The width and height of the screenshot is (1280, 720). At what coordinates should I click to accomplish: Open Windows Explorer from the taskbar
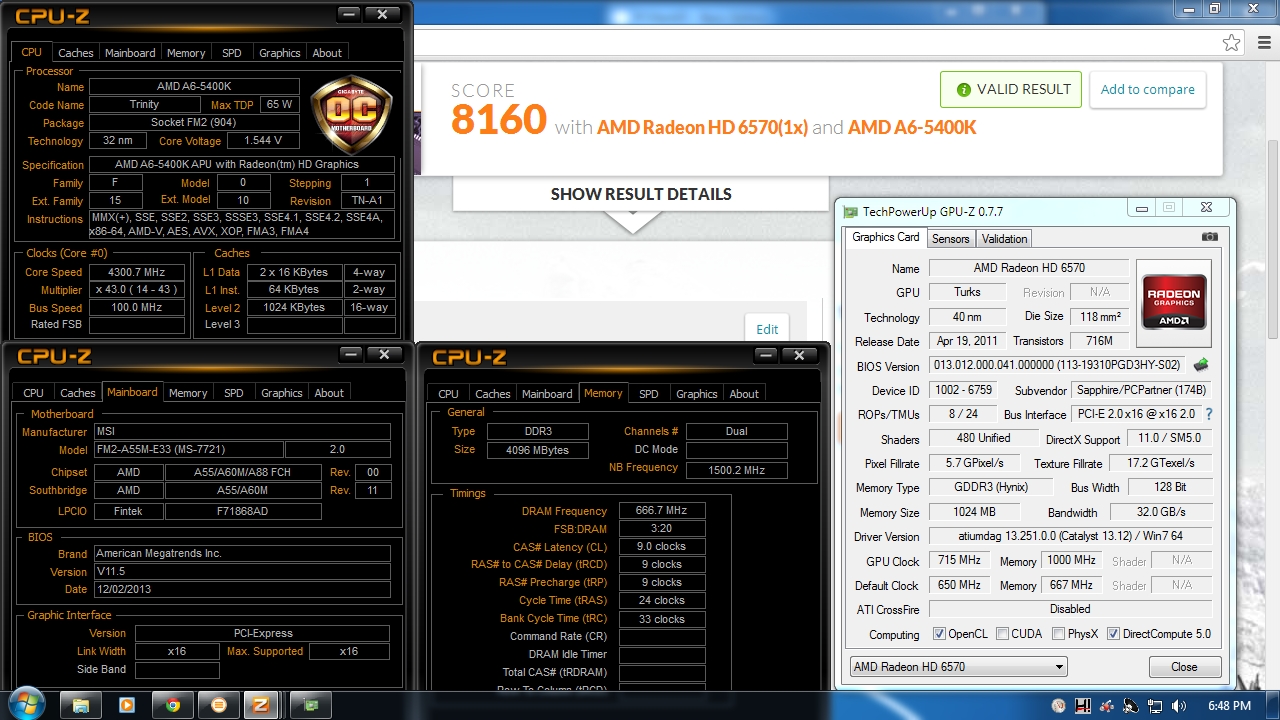coord(82,705)
